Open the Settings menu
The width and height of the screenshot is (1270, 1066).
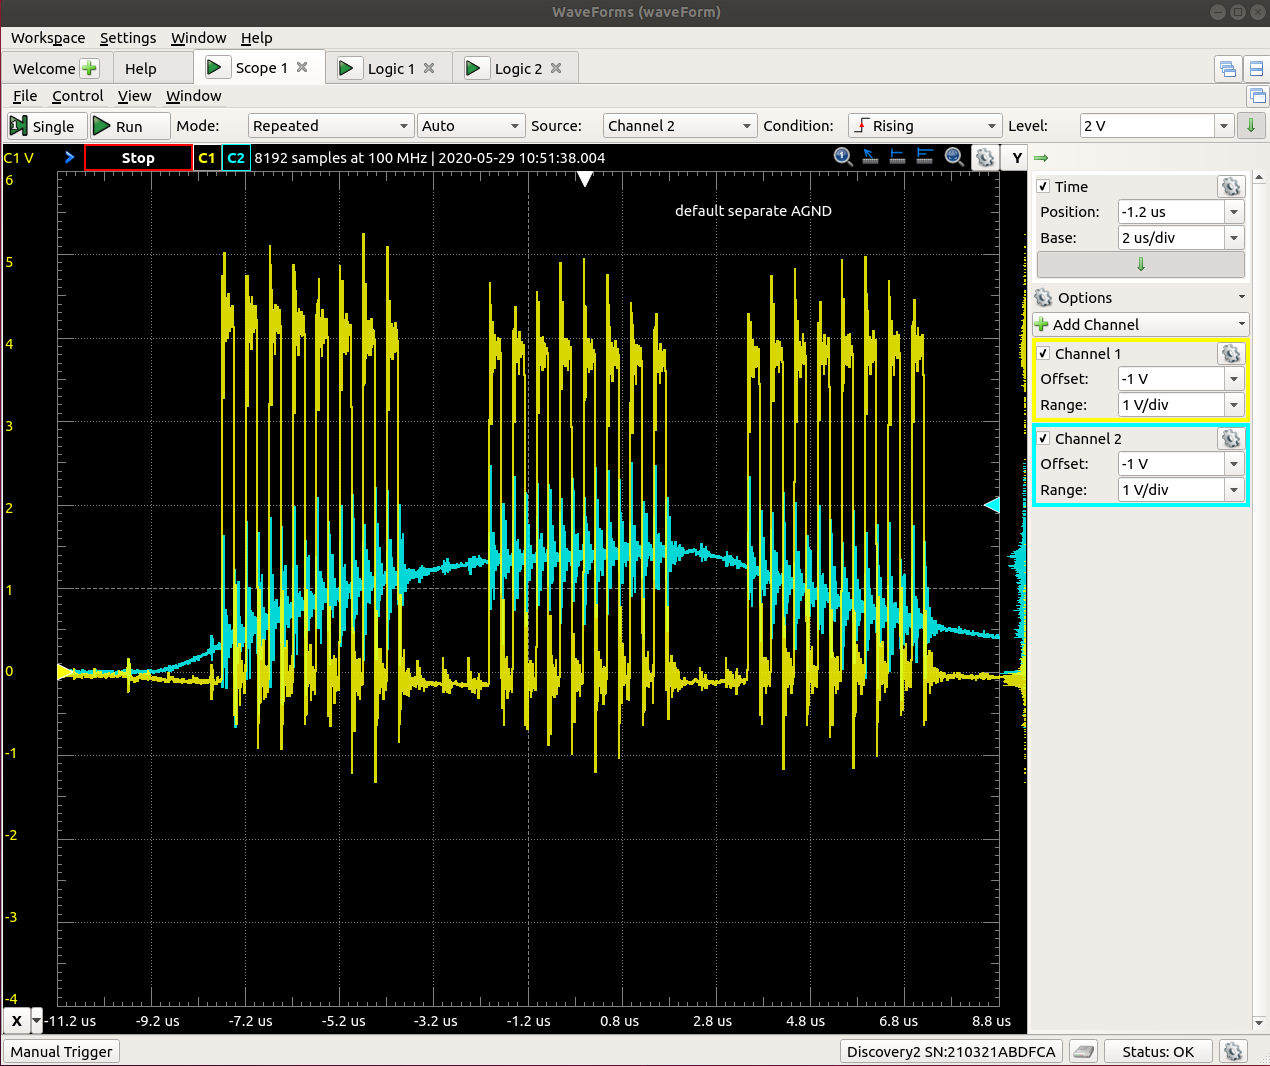128,38
